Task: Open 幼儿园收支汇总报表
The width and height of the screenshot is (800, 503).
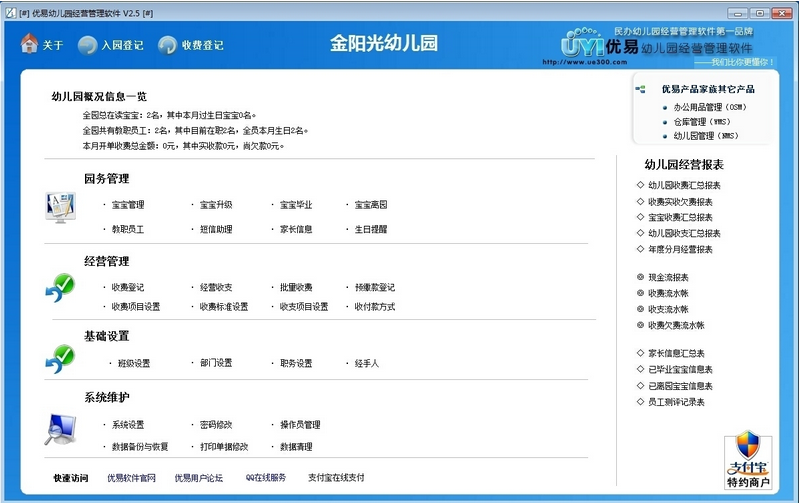Action: [x=684, y=234]
